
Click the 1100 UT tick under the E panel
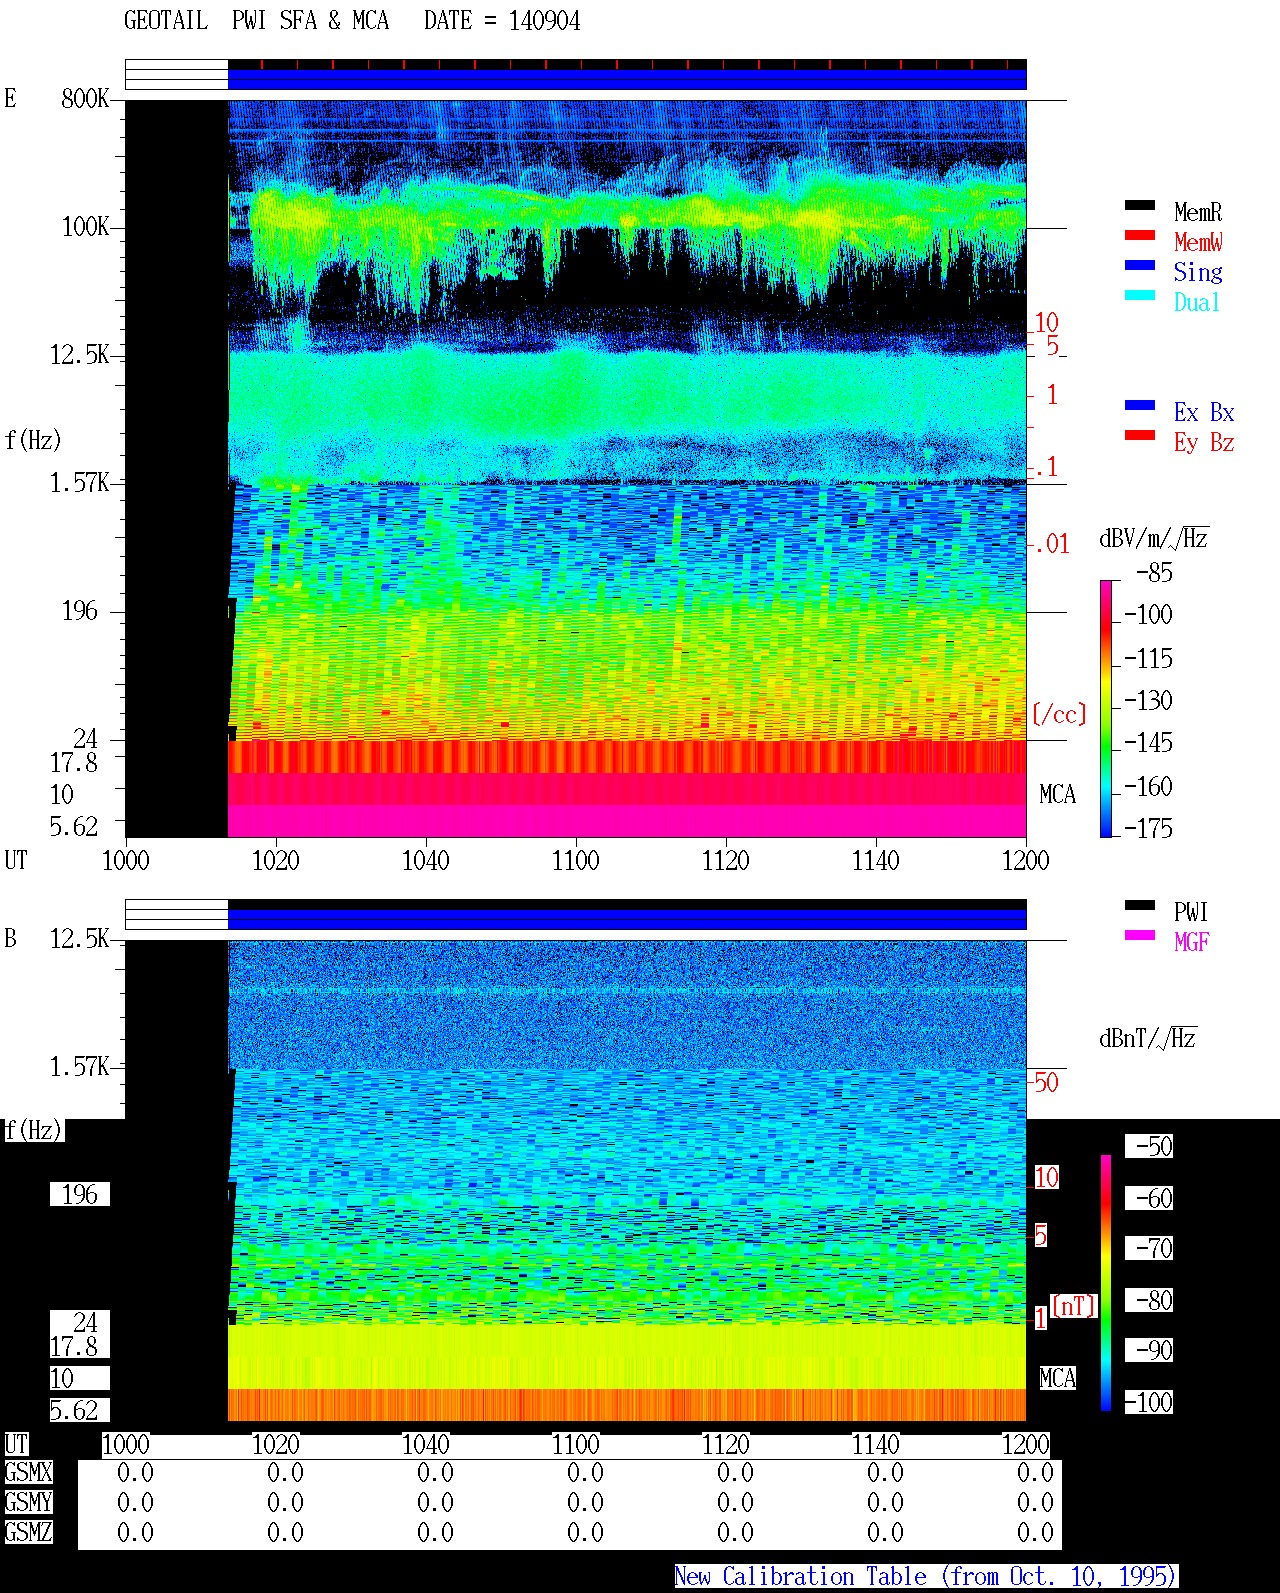coord(576,861)
